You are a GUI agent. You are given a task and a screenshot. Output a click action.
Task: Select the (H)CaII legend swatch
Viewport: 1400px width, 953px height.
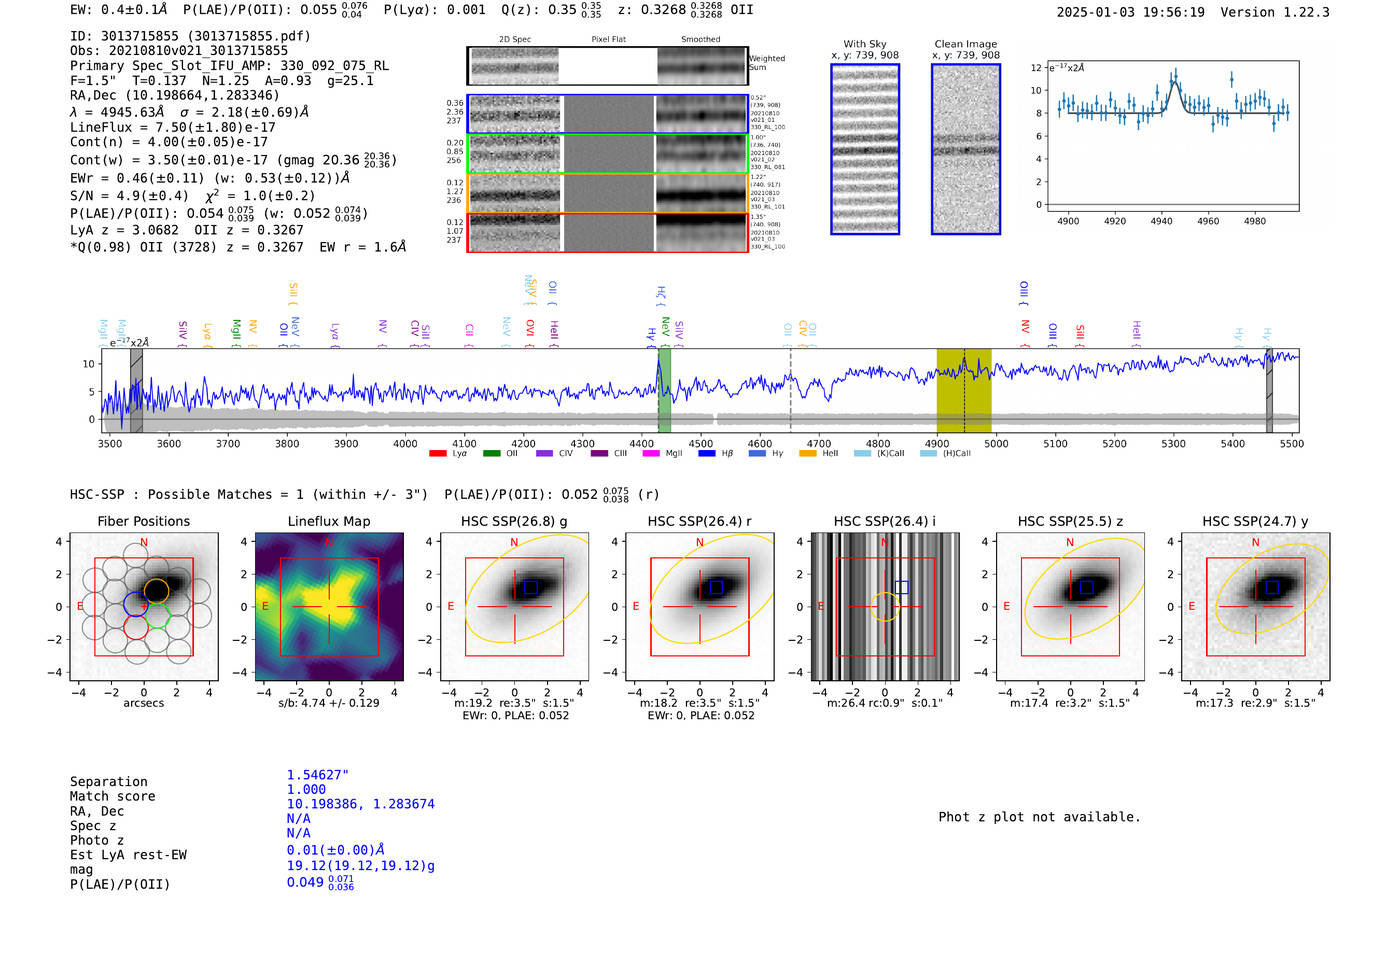tap(928, 453)
